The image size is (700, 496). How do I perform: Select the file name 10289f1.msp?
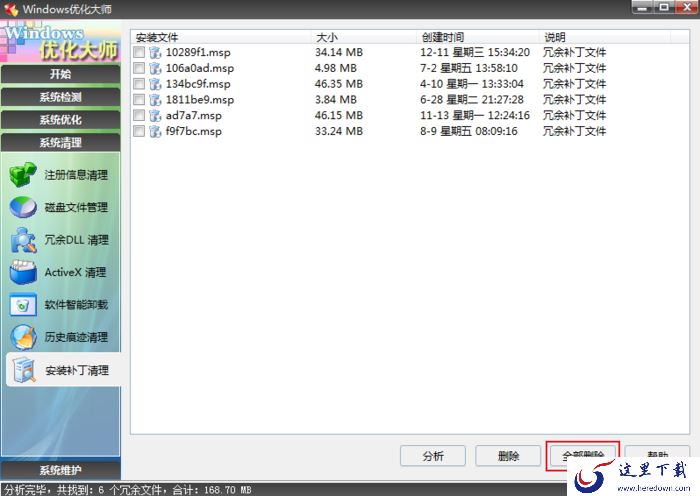pos(198,52)
